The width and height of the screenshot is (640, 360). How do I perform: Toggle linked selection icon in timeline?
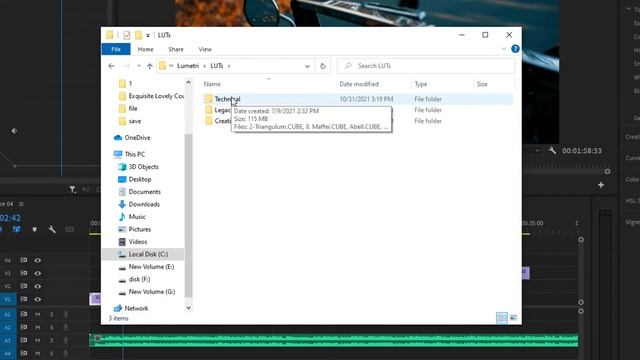coord(16,229)
